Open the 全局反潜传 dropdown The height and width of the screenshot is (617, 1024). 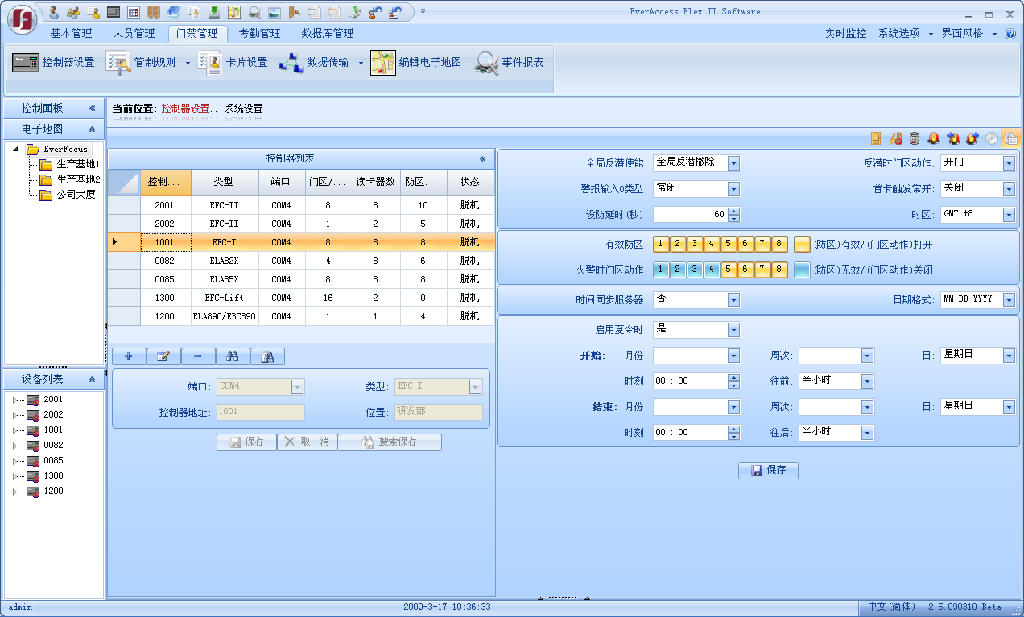click(734, 163)
